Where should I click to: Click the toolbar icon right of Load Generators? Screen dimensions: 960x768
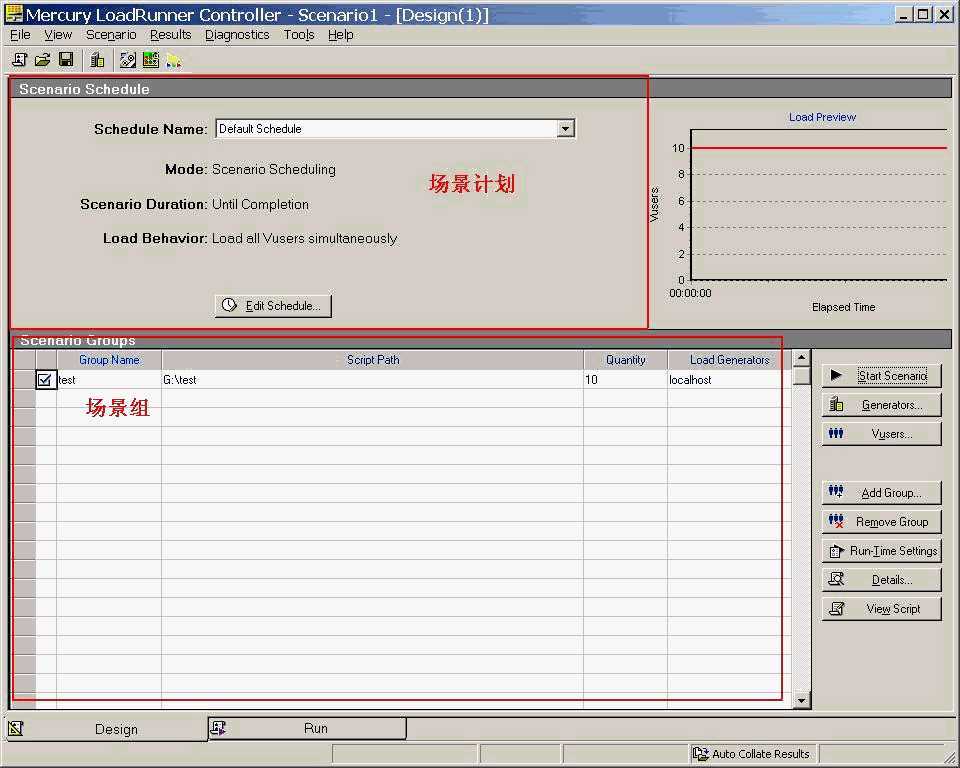(127, 59)
